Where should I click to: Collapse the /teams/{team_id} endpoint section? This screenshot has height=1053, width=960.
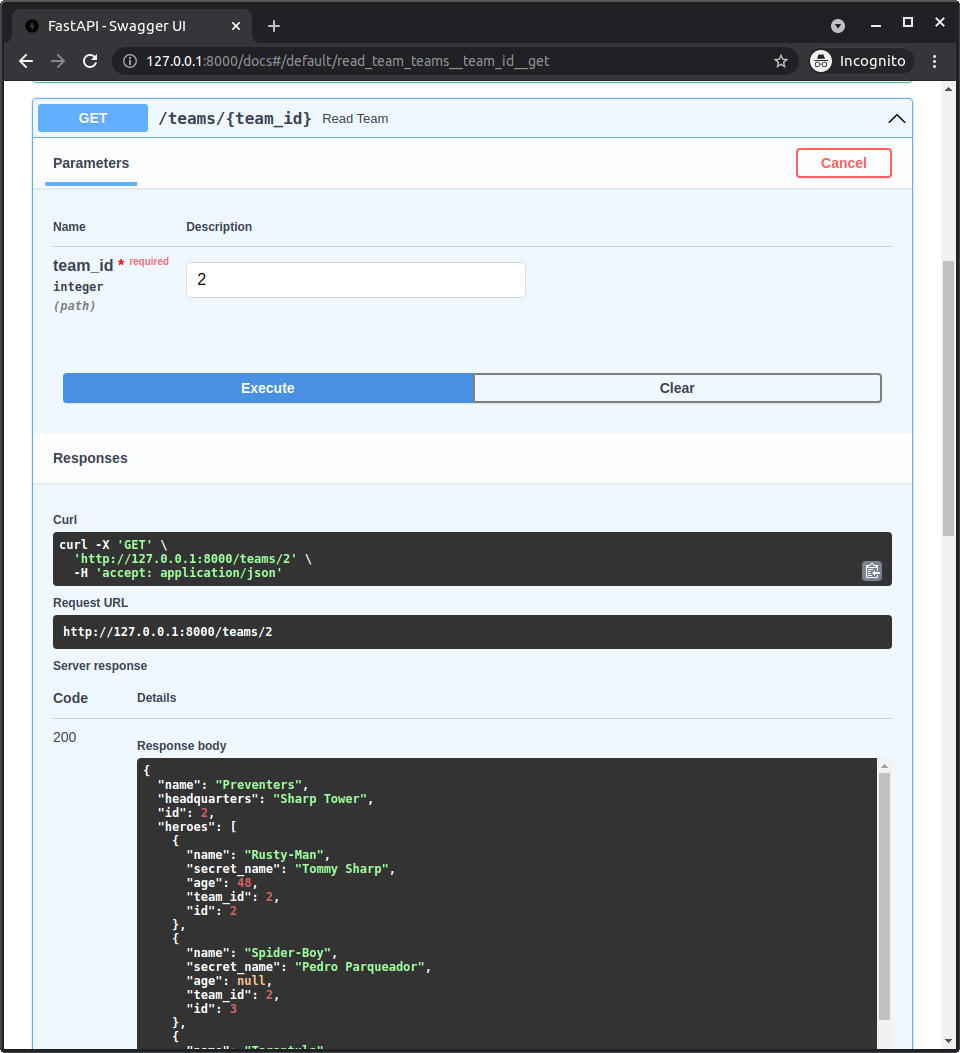[x=896, y=117]
